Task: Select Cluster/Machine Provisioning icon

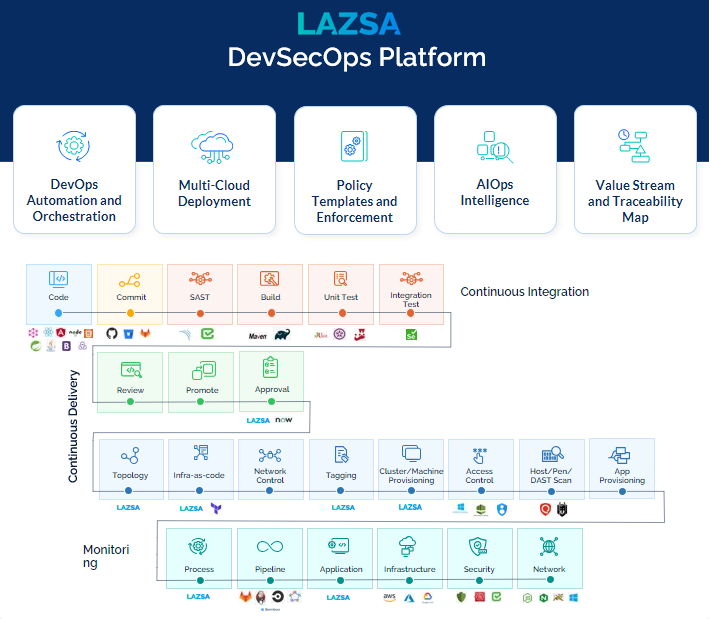Action: click(411, 453)
